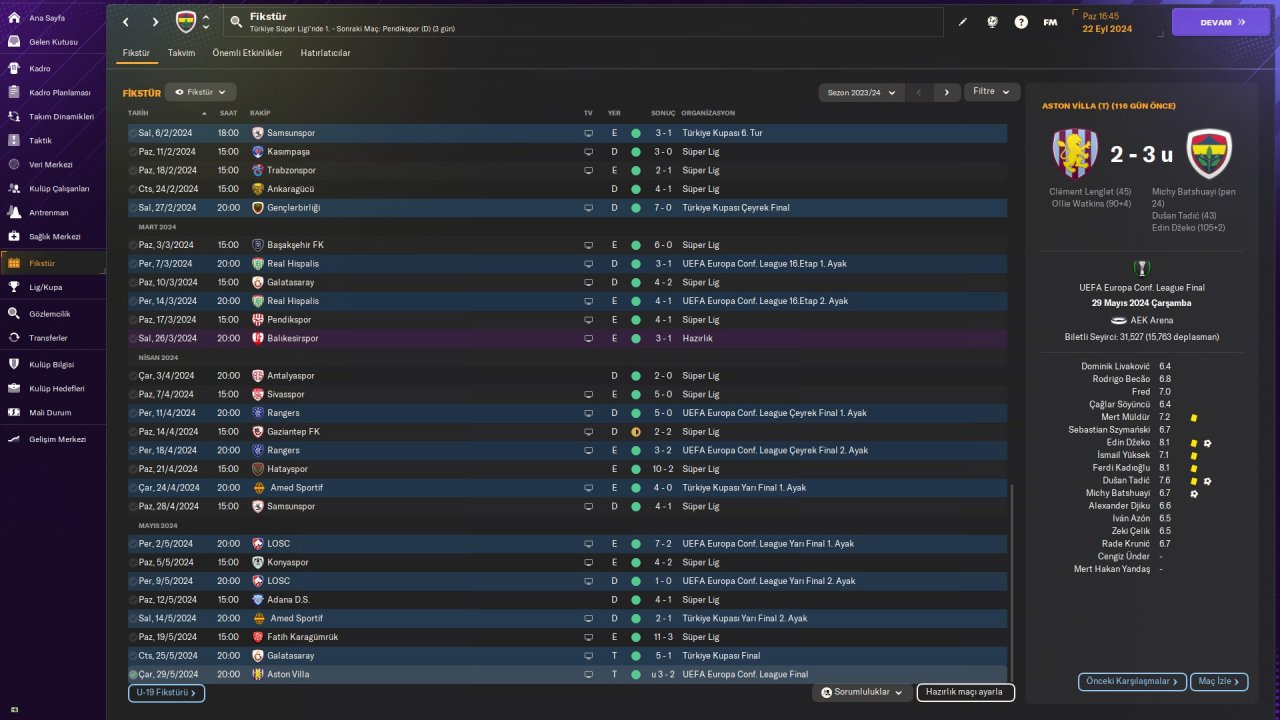Viewport: 1280px width, 720px height.
Task: Go back with the left arrow in top bar
Action: point(125,22)
